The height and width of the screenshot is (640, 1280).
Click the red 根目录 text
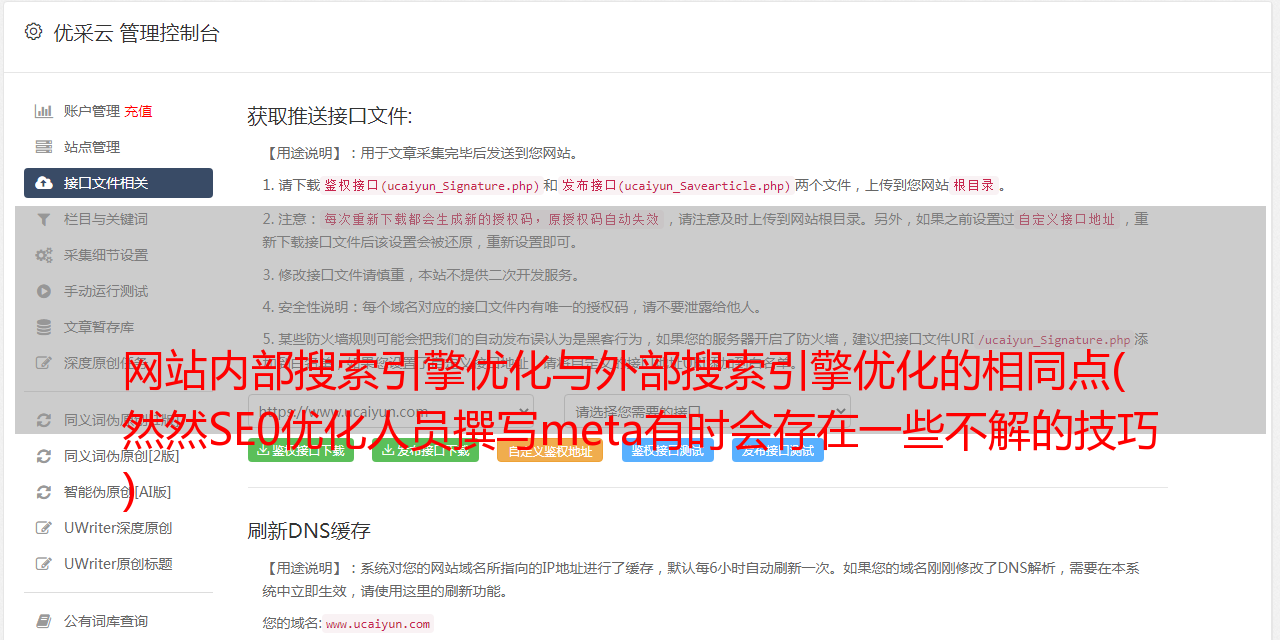974,186
